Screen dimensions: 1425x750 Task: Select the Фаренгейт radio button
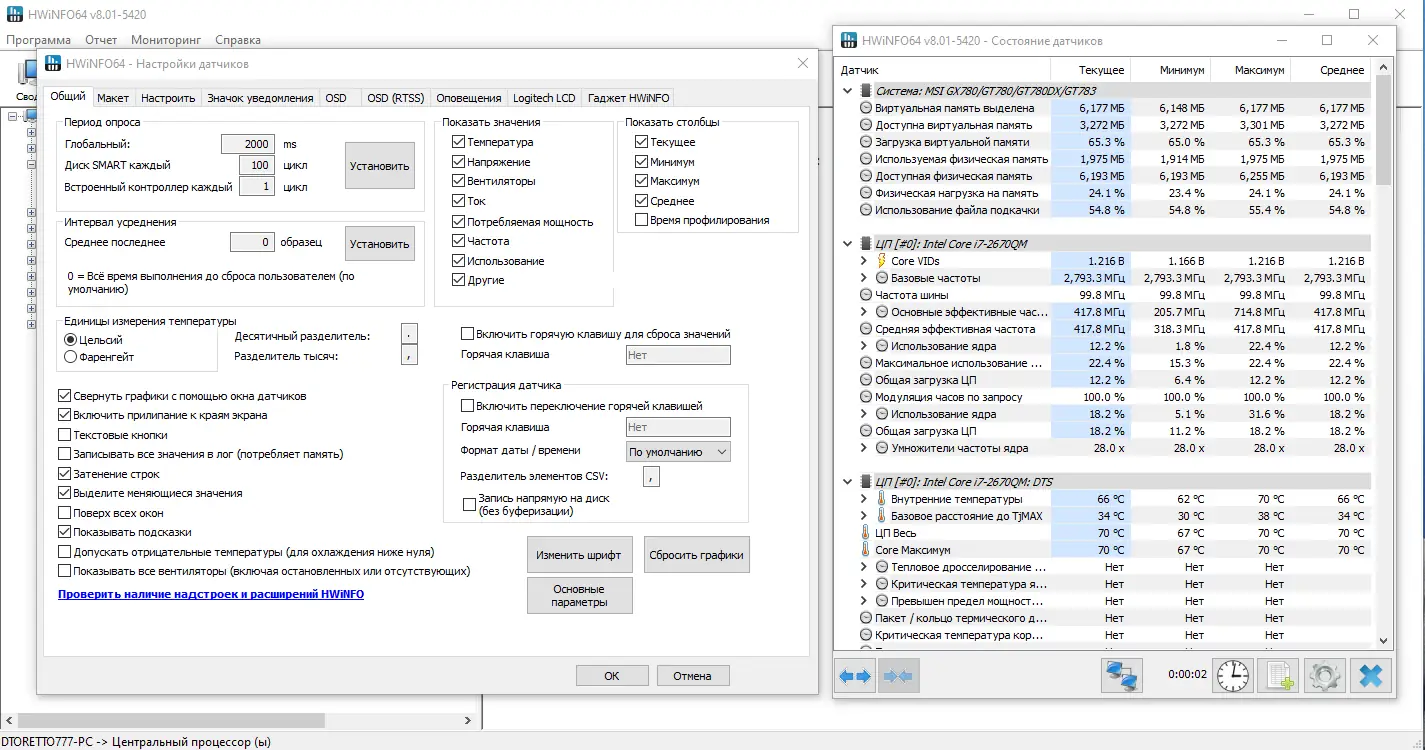click(70, 357)
